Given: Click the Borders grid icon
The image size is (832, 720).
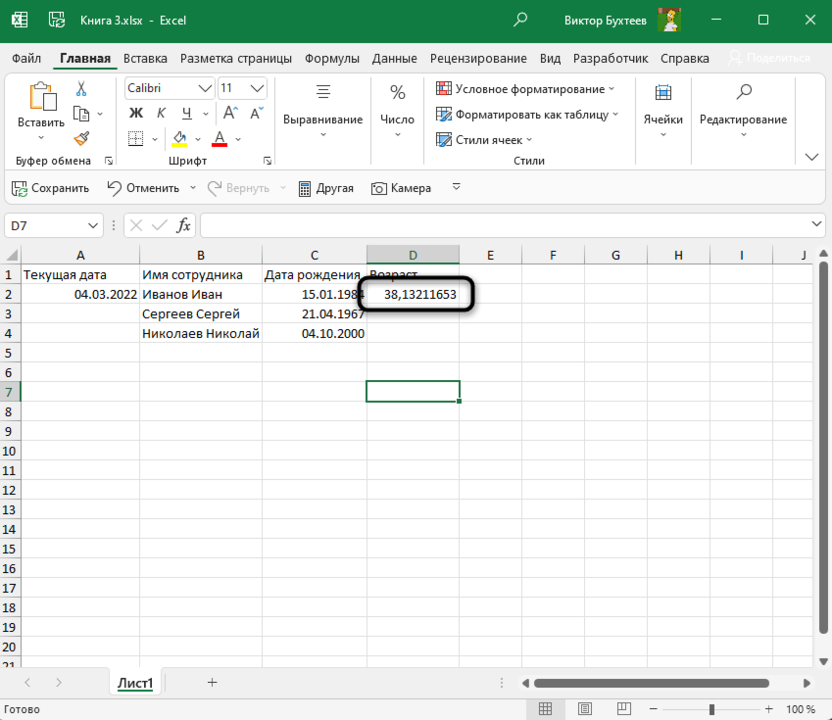Looking at the screenshot, I should point(135,138).
